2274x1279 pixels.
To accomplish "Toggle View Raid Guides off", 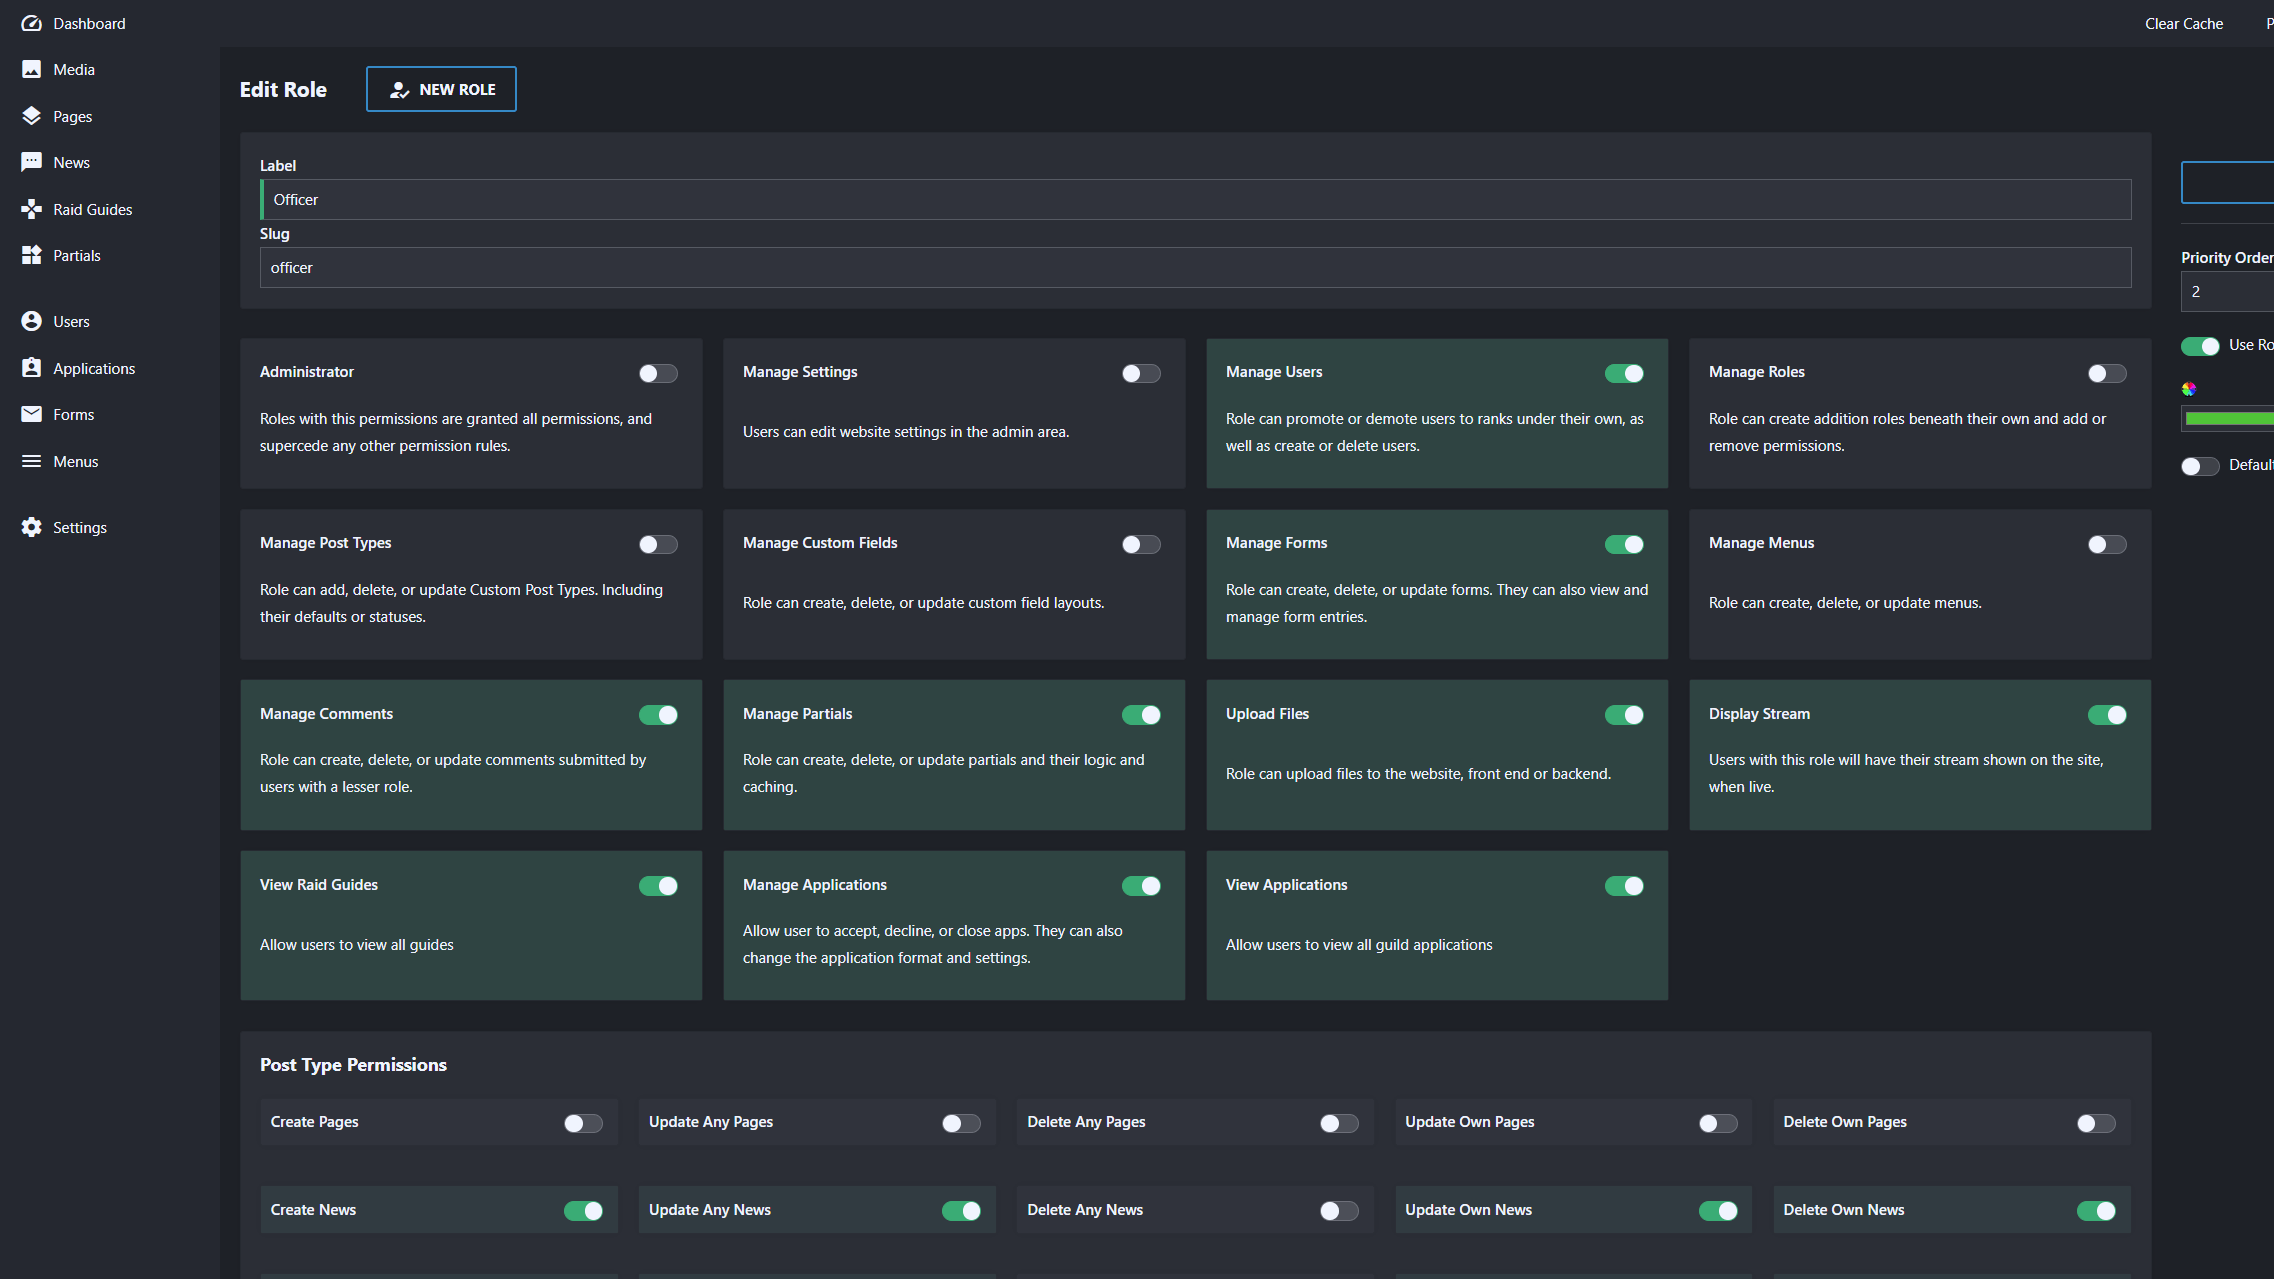I will click(658, 886).
